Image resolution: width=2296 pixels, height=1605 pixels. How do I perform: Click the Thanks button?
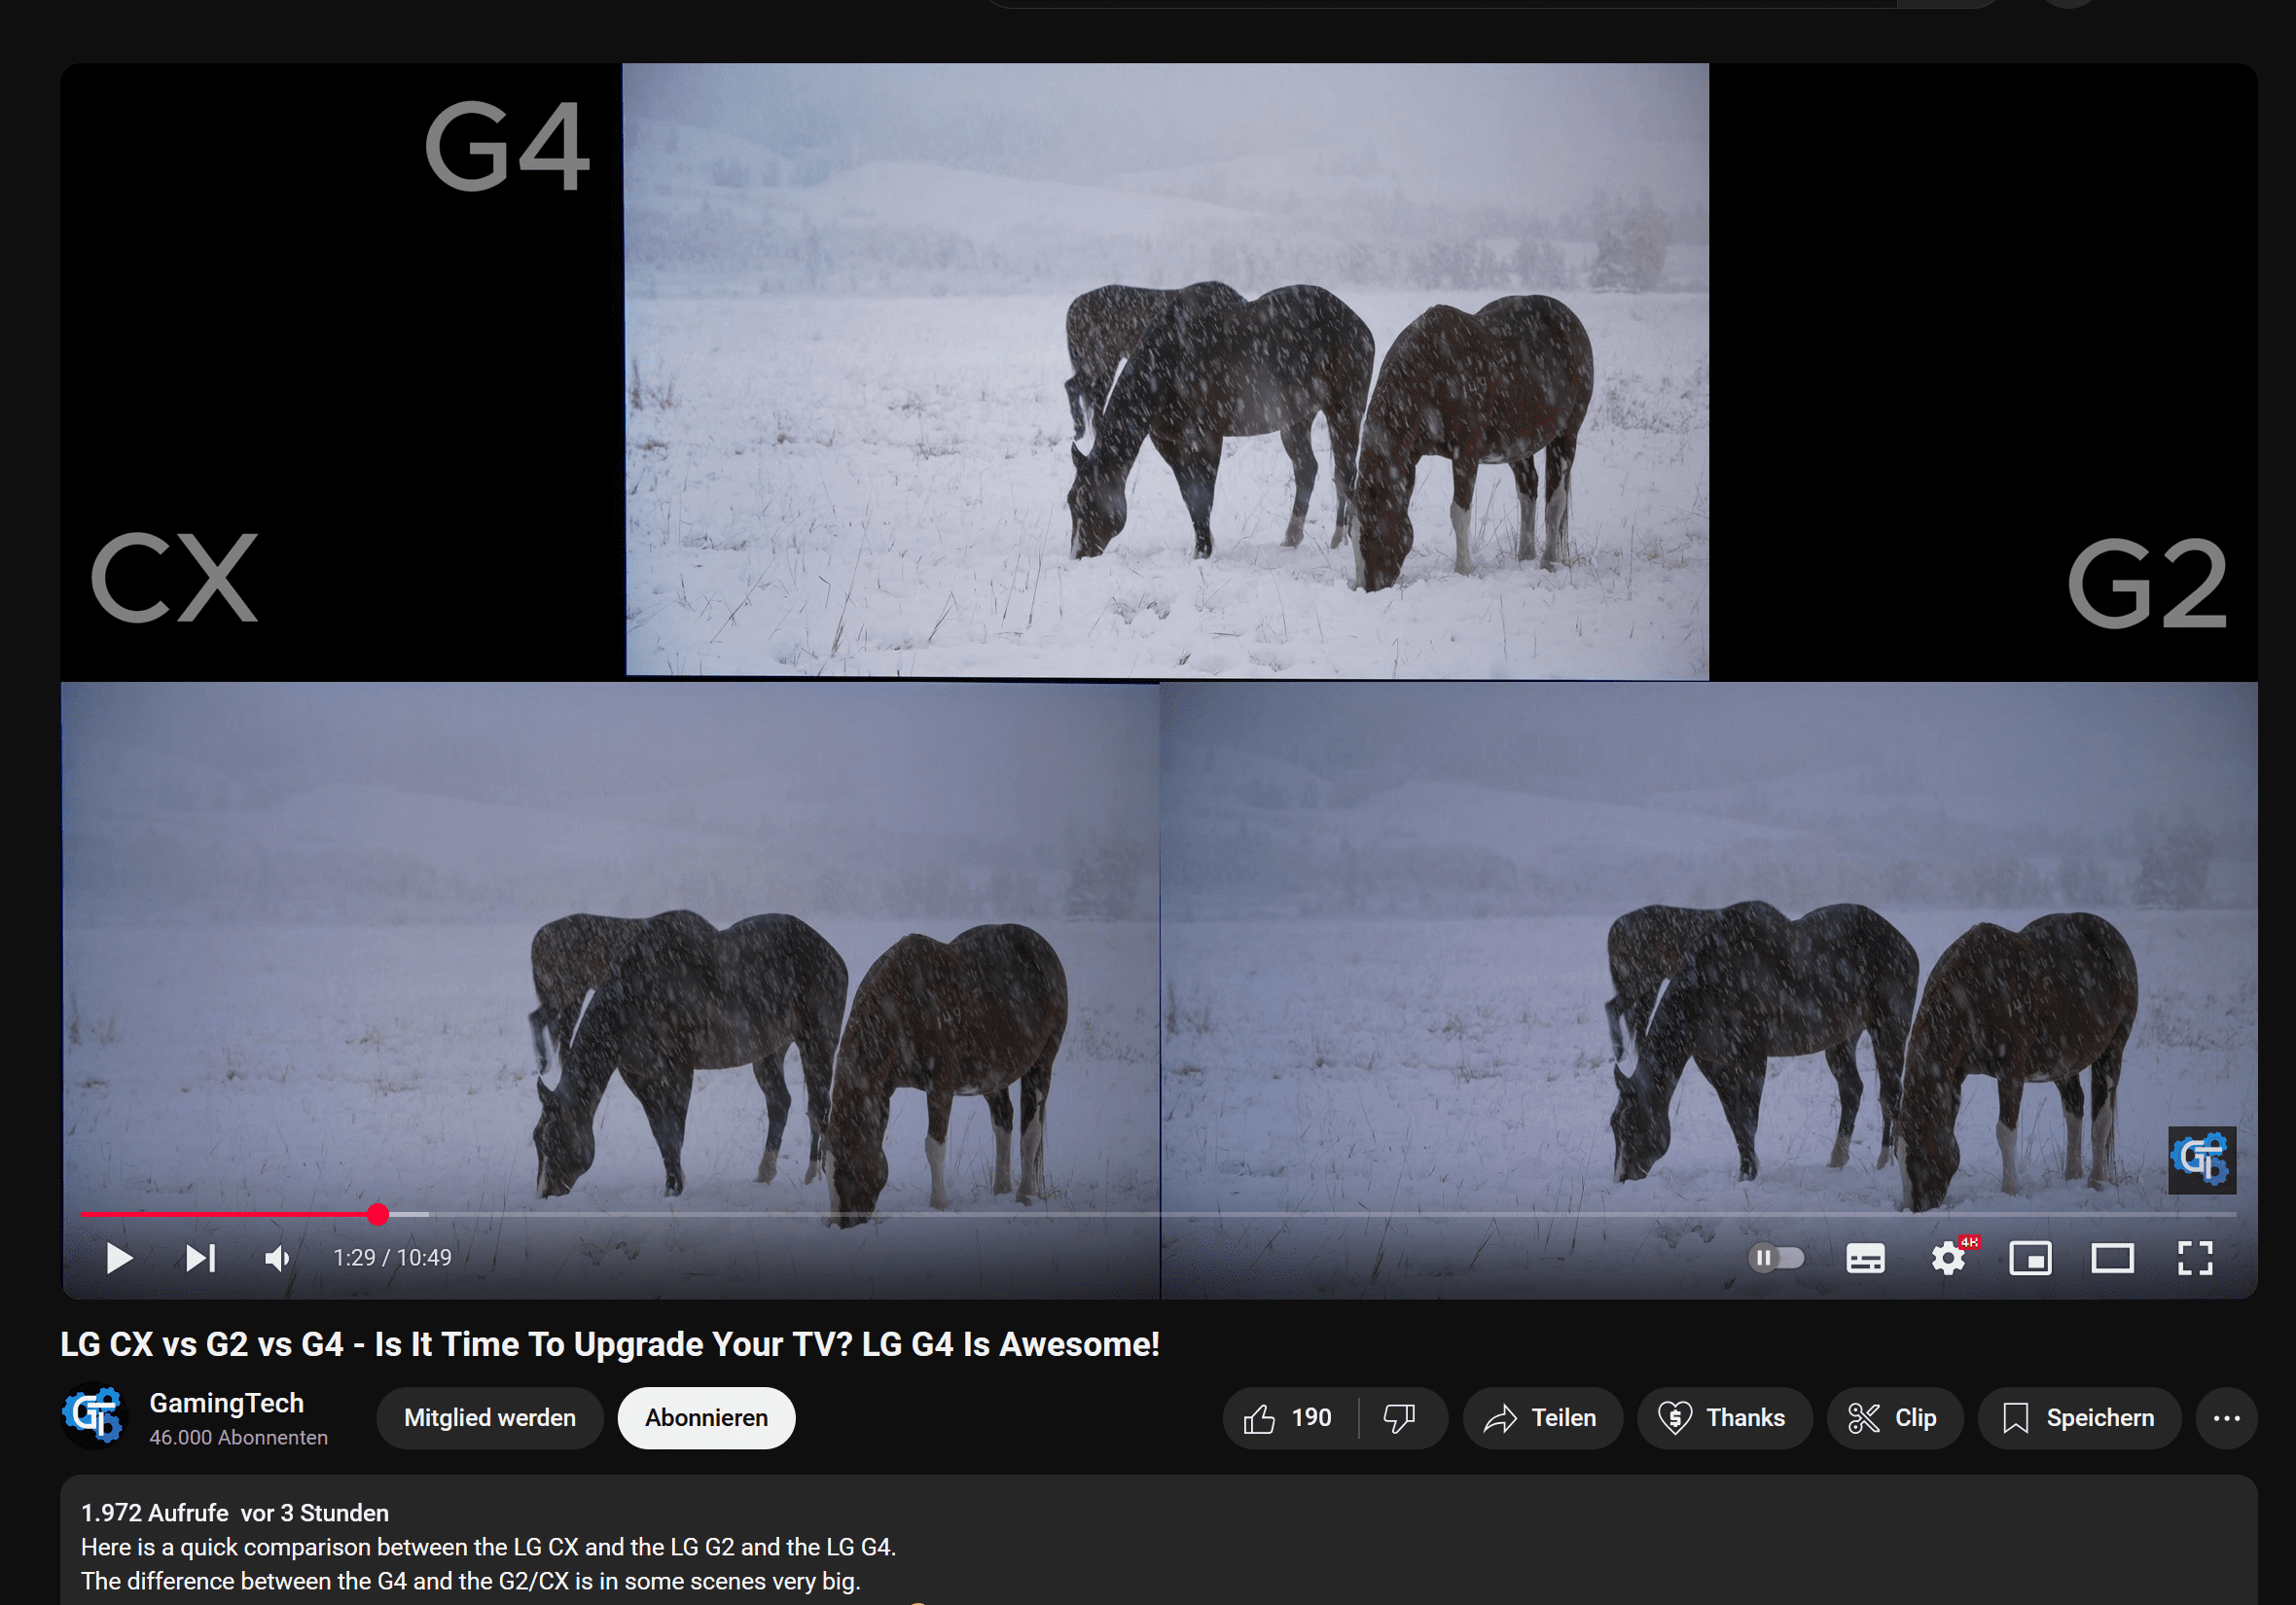pyautogui.click(x=1723, y=1418)
